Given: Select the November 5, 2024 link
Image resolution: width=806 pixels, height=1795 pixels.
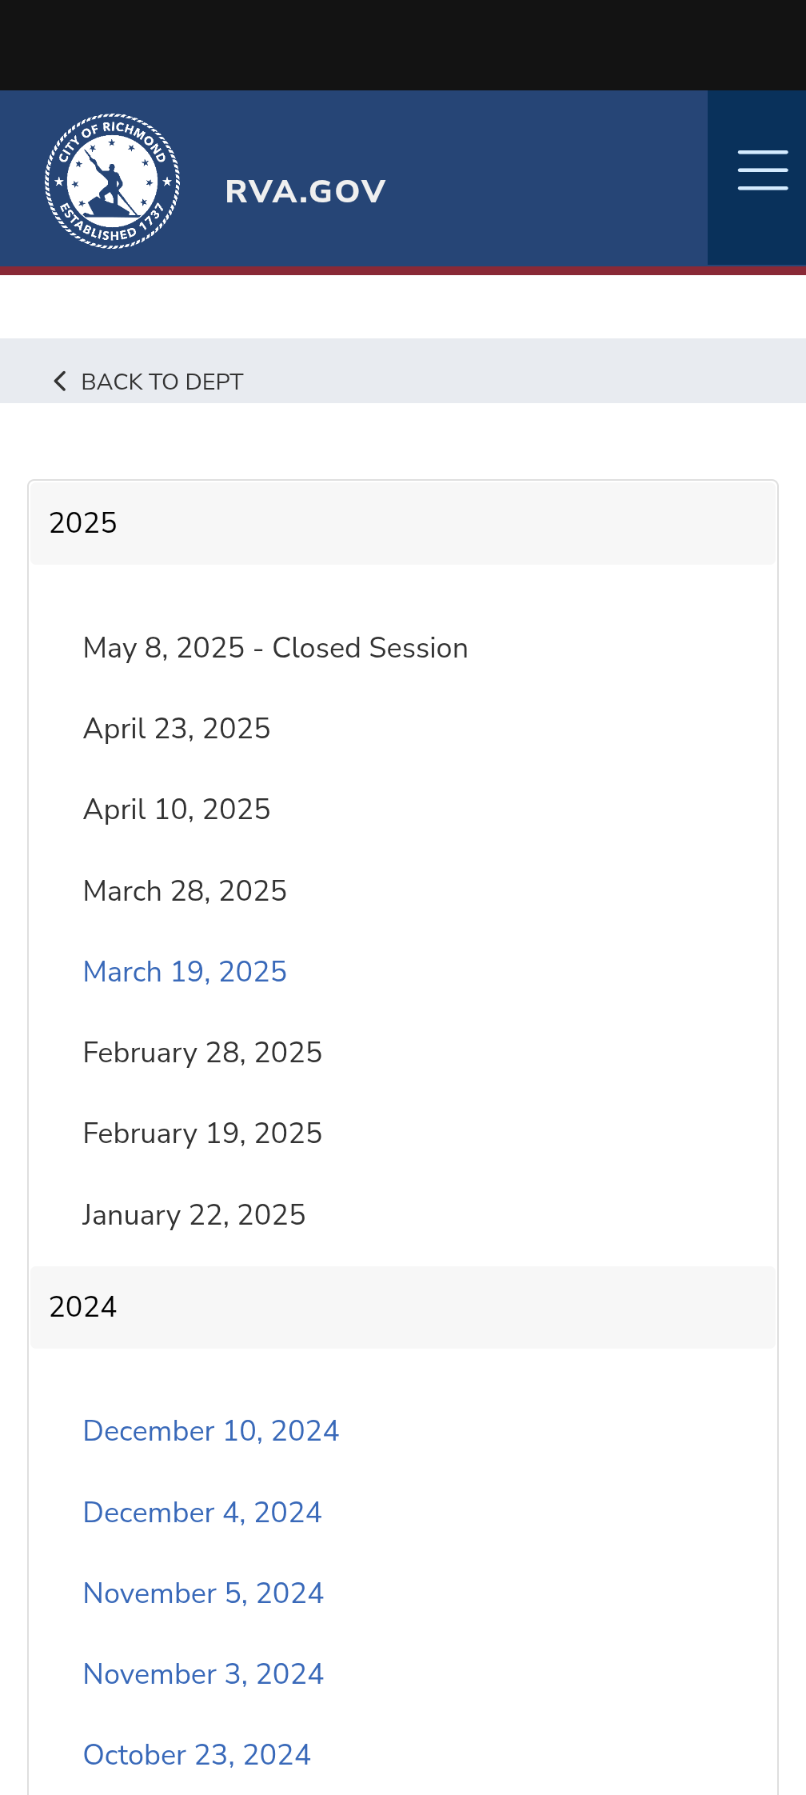Looking at the screenshot, I should 203,1593.
